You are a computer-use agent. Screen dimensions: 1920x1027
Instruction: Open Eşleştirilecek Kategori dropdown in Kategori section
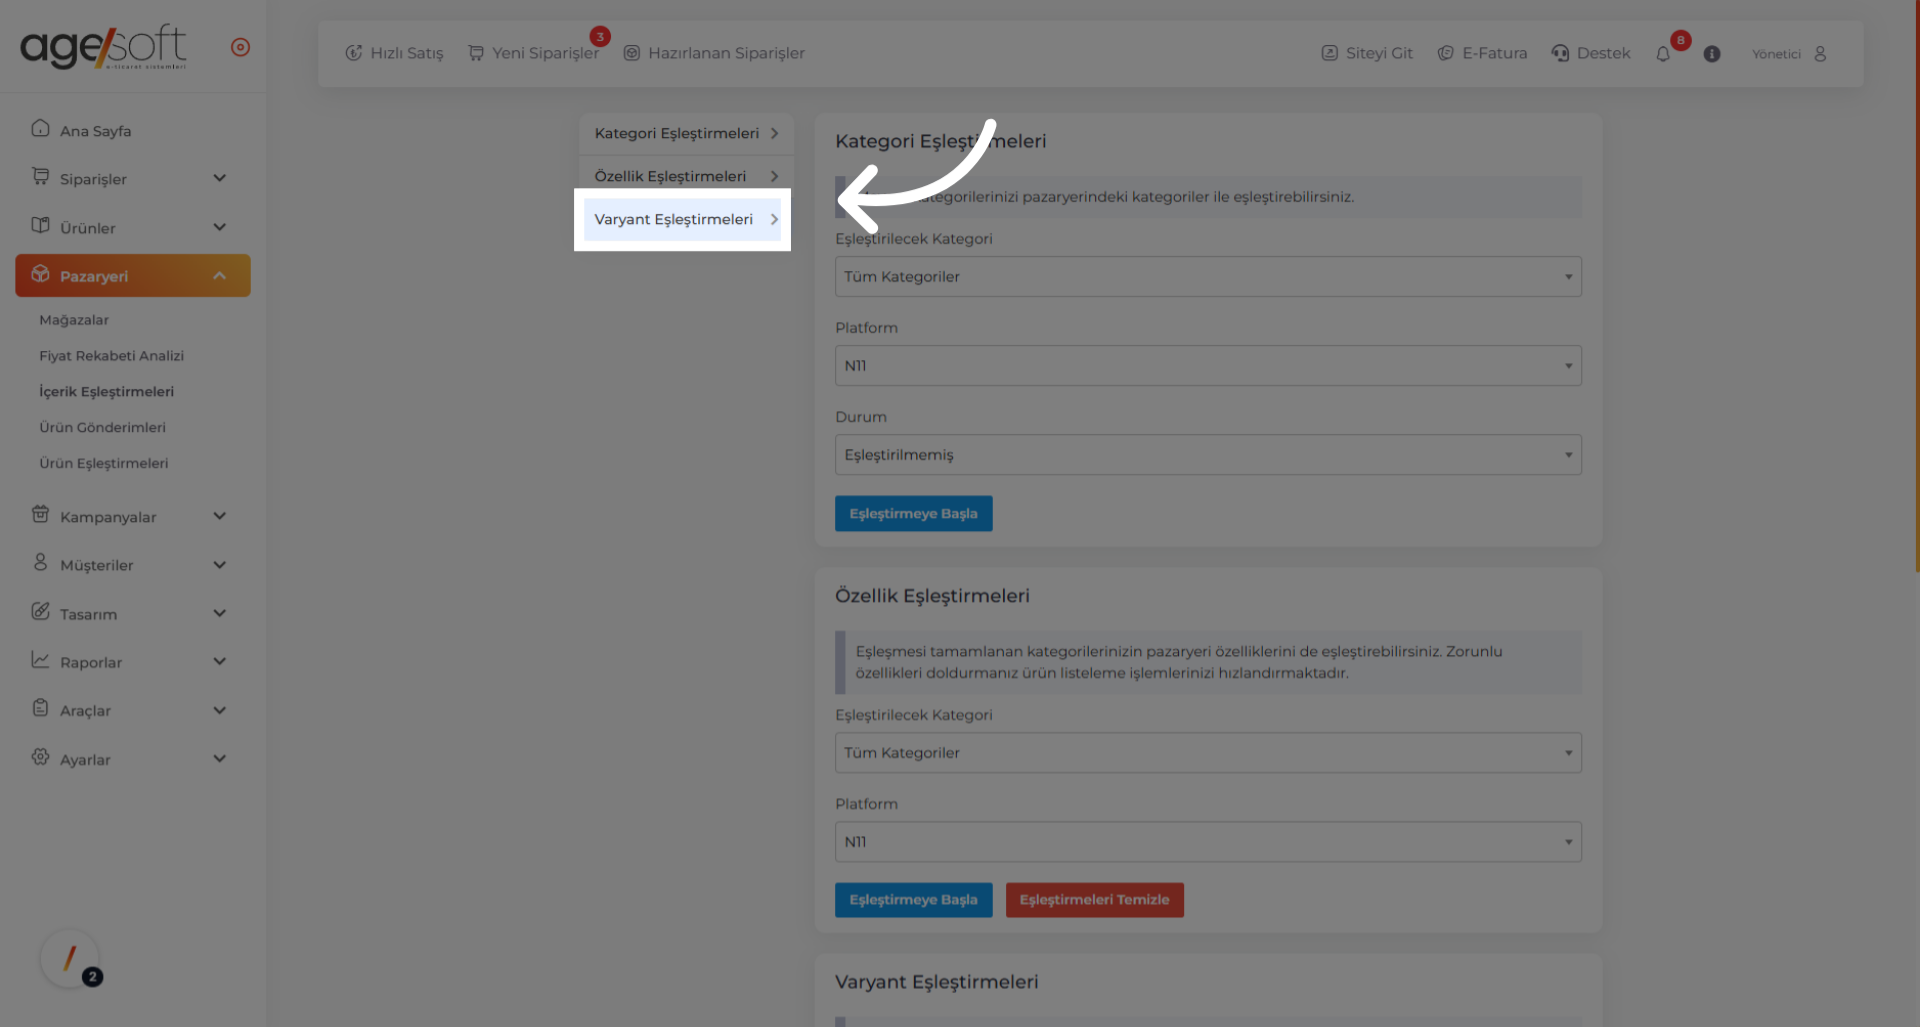1208,276
